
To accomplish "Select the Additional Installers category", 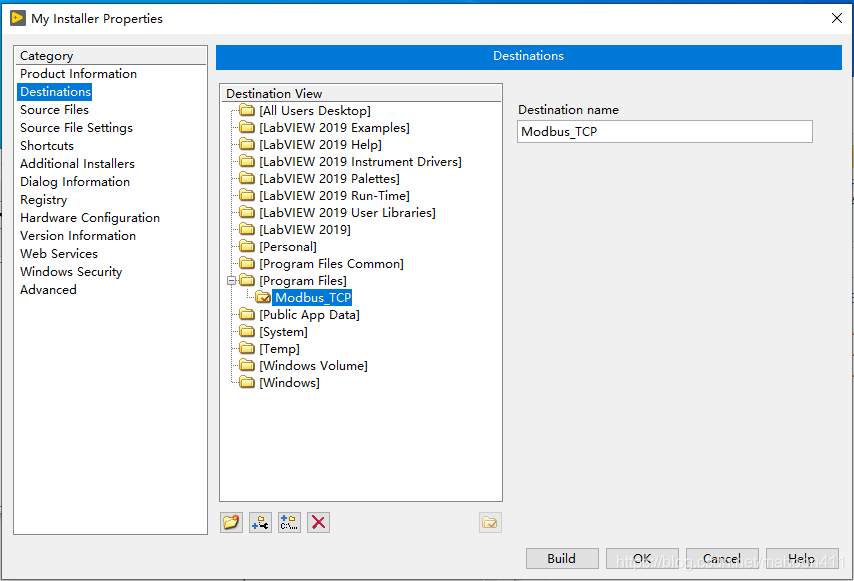I will pyautogui.click(x=77, y=164).
